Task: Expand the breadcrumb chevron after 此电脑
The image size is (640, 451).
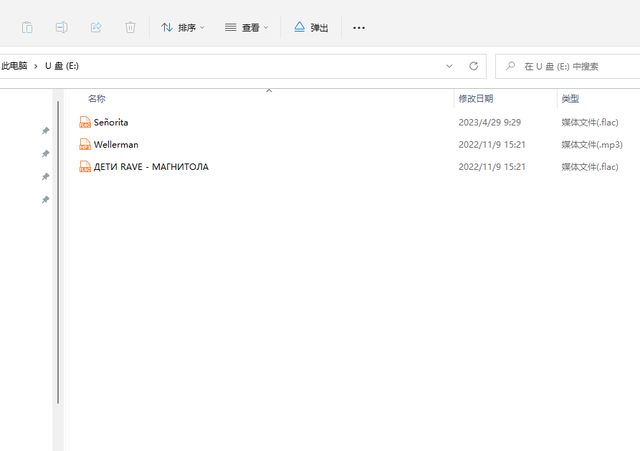Action: pyautogui.click(x=36, y=66)
